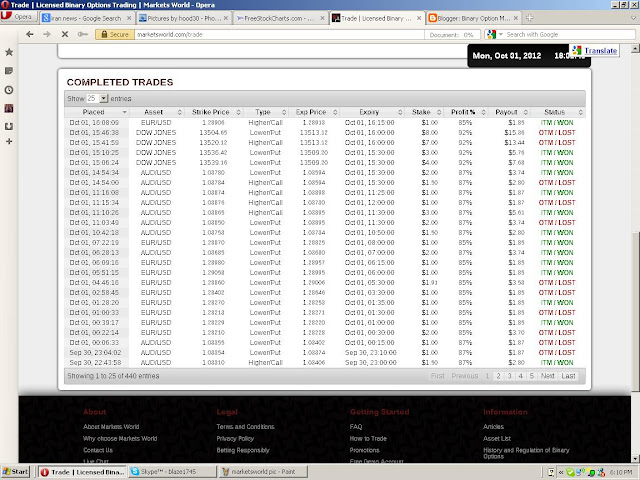Open Bookmarks star panel in sidebar
The width and height of the screenshot is (640, 480).
9,52
